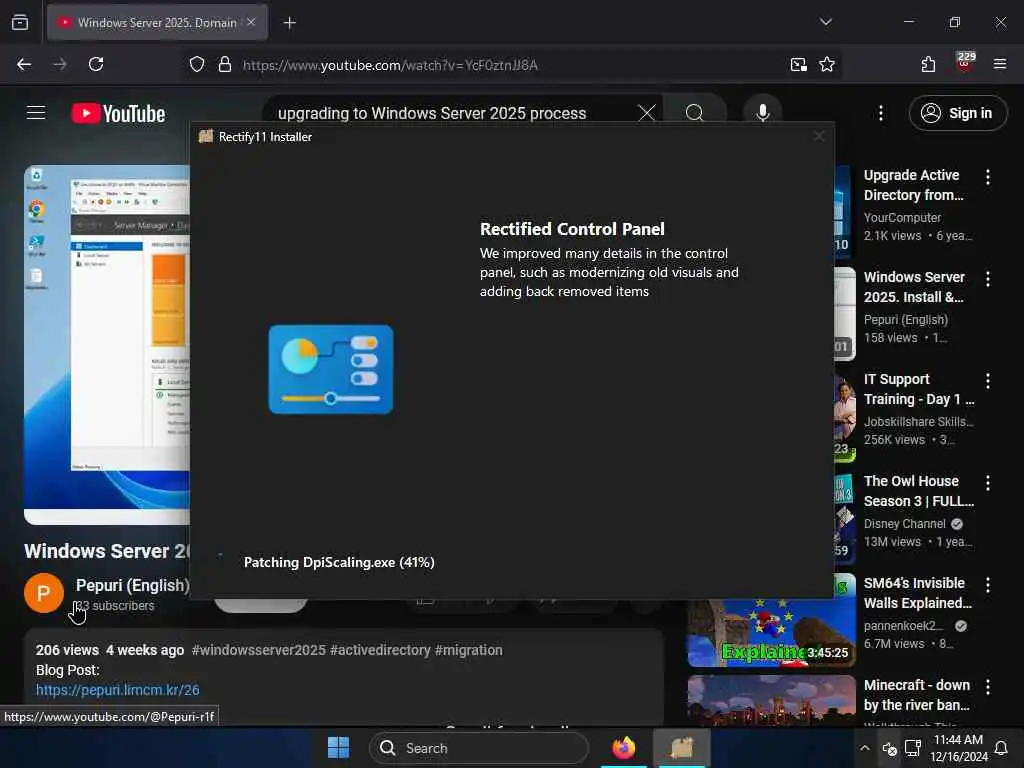Select the Windows Server 2025 Domain tab
This screenshot has height=768, width=1024.
point(157,22)
